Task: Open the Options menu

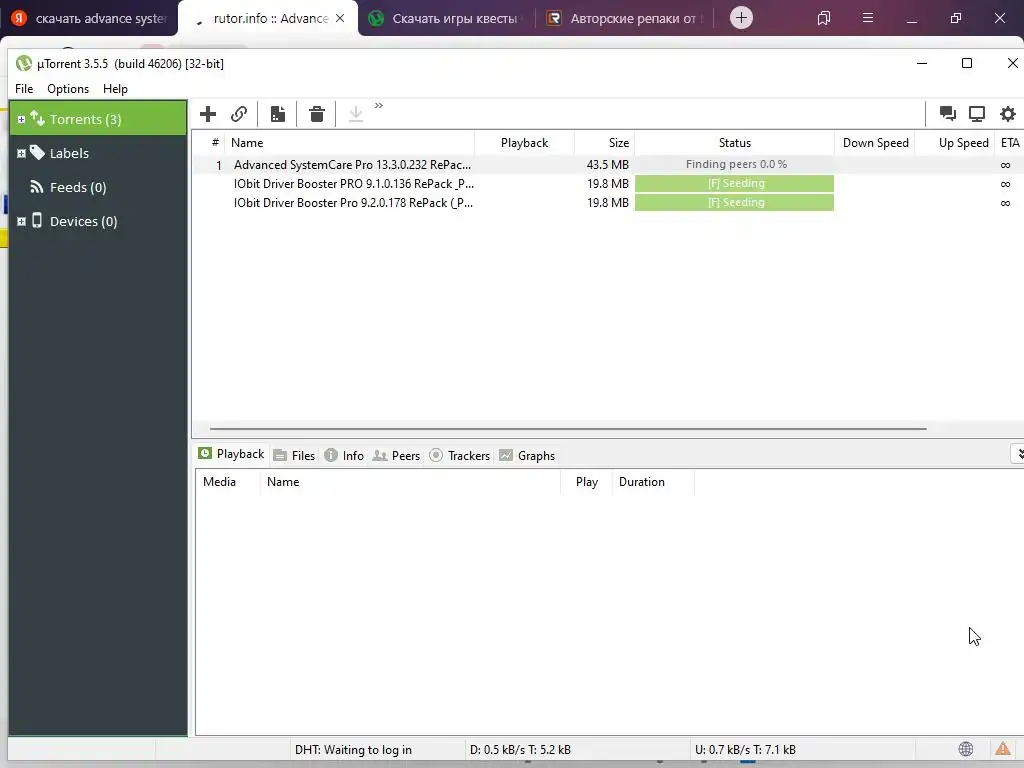Action: (68, 89)
